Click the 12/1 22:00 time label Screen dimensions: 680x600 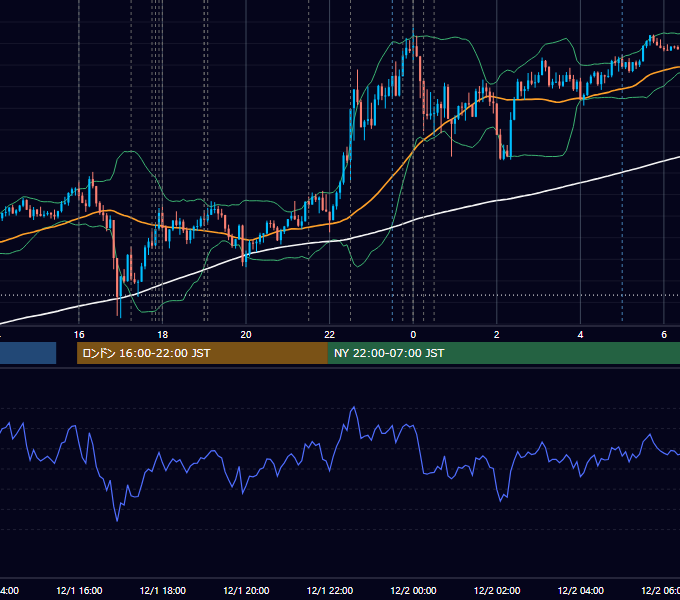tap(330, 590)
